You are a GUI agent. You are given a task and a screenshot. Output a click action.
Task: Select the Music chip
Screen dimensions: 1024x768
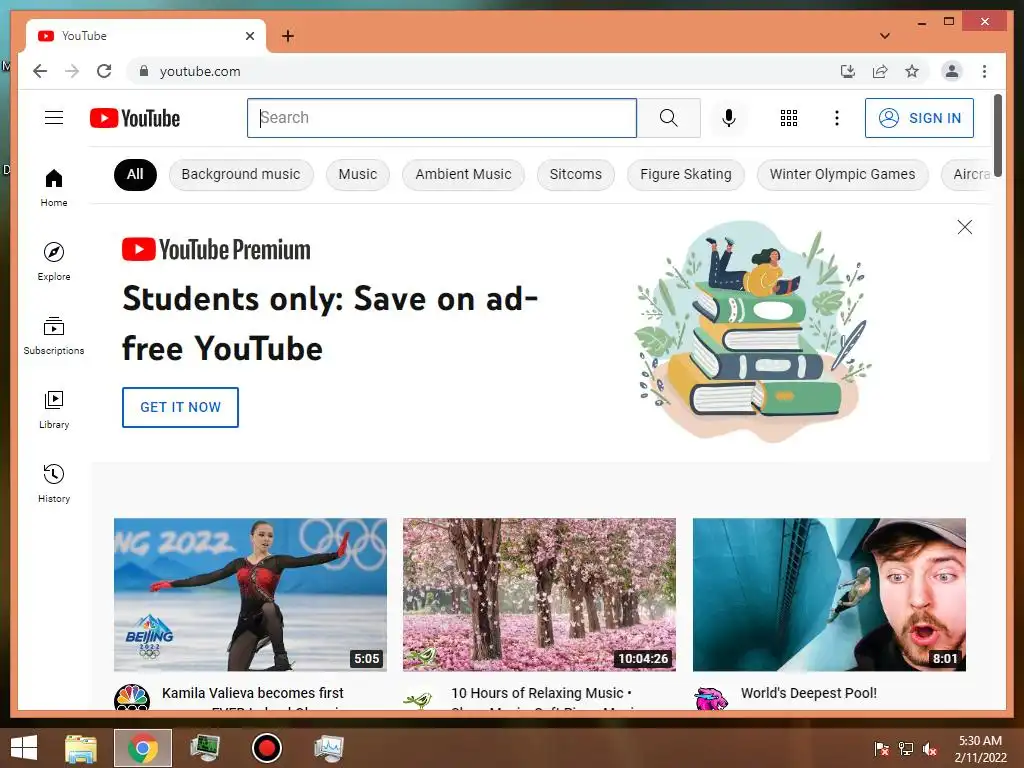[x=358, y=174]
